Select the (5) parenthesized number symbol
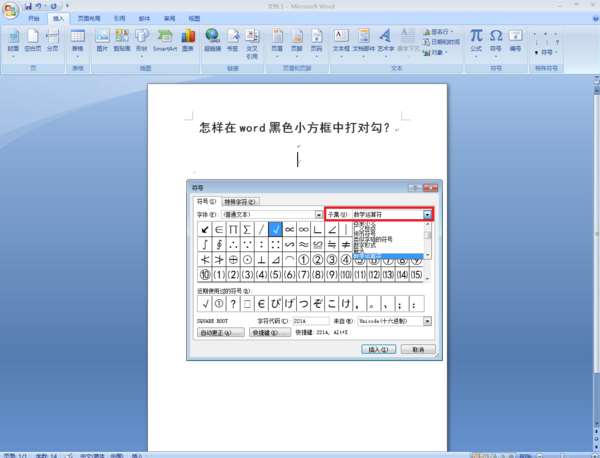Image resolution: width=600 pixels, height=458 pixels. click(x=276, y=274)
